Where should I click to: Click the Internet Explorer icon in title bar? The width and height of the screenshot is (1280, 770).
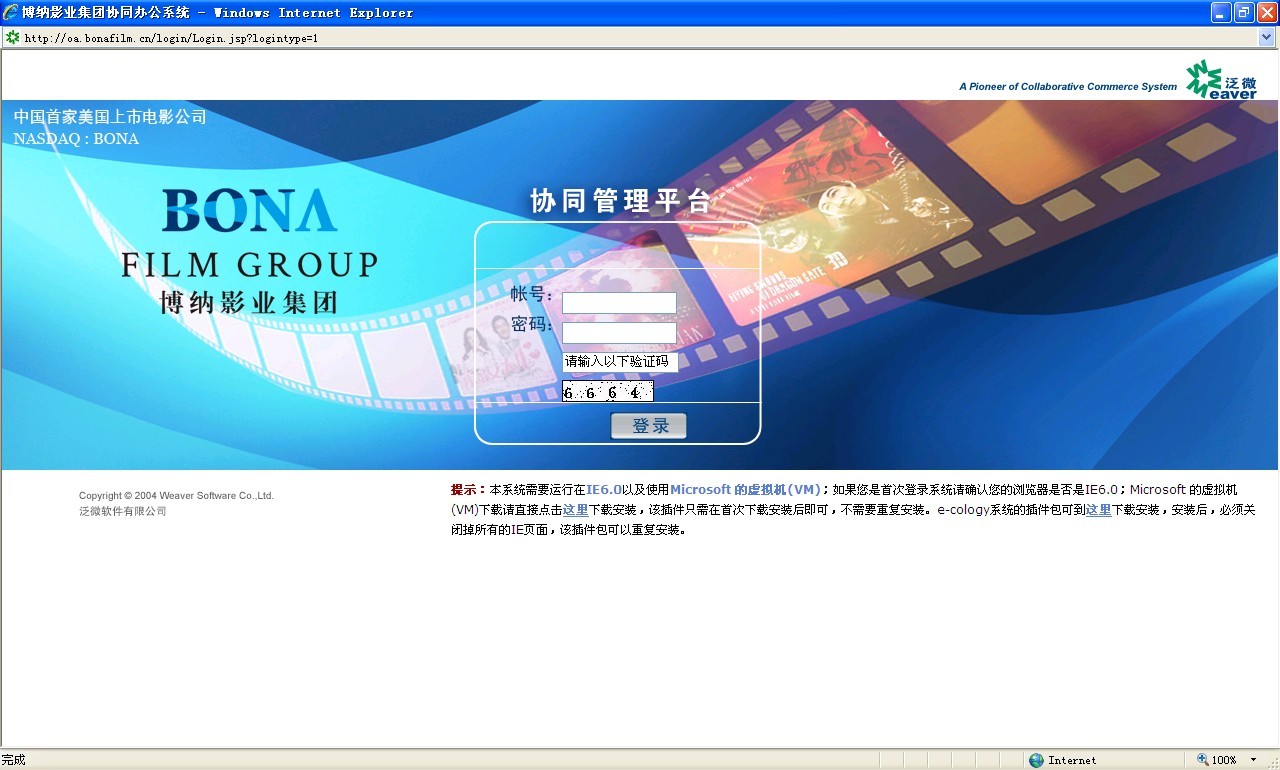(11, 12)
